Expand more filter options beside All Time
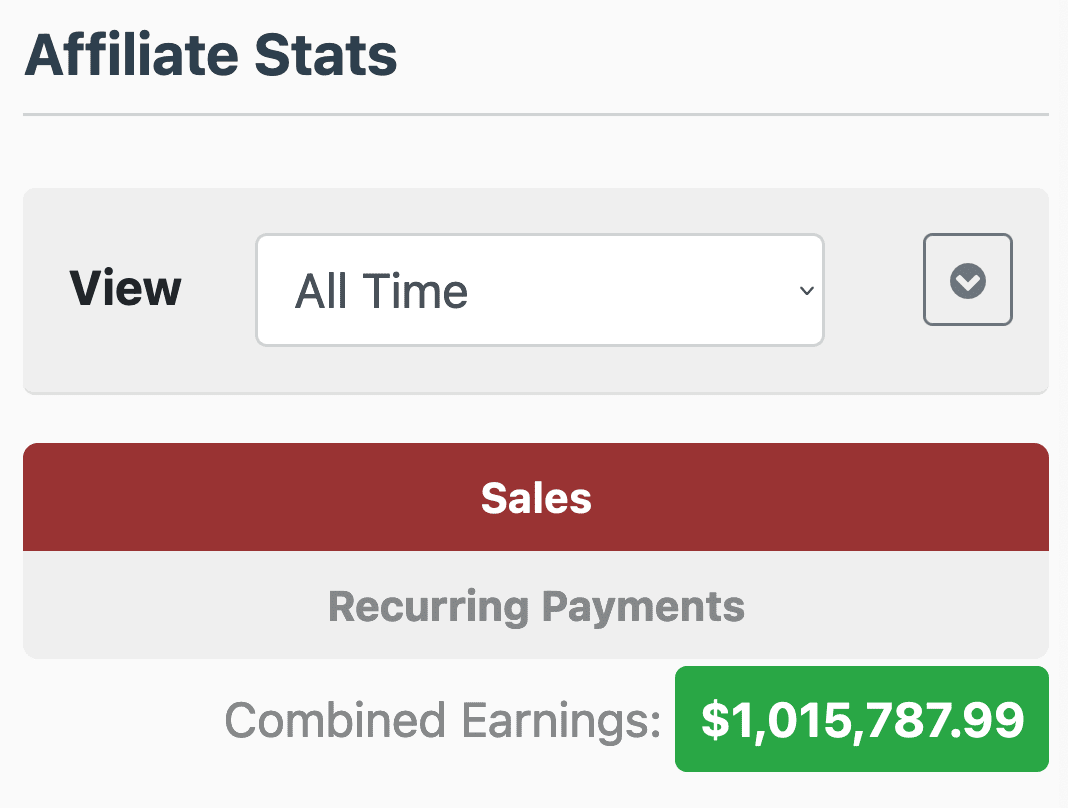Viewport: 1068px width, 808px height. coord(967,281)
